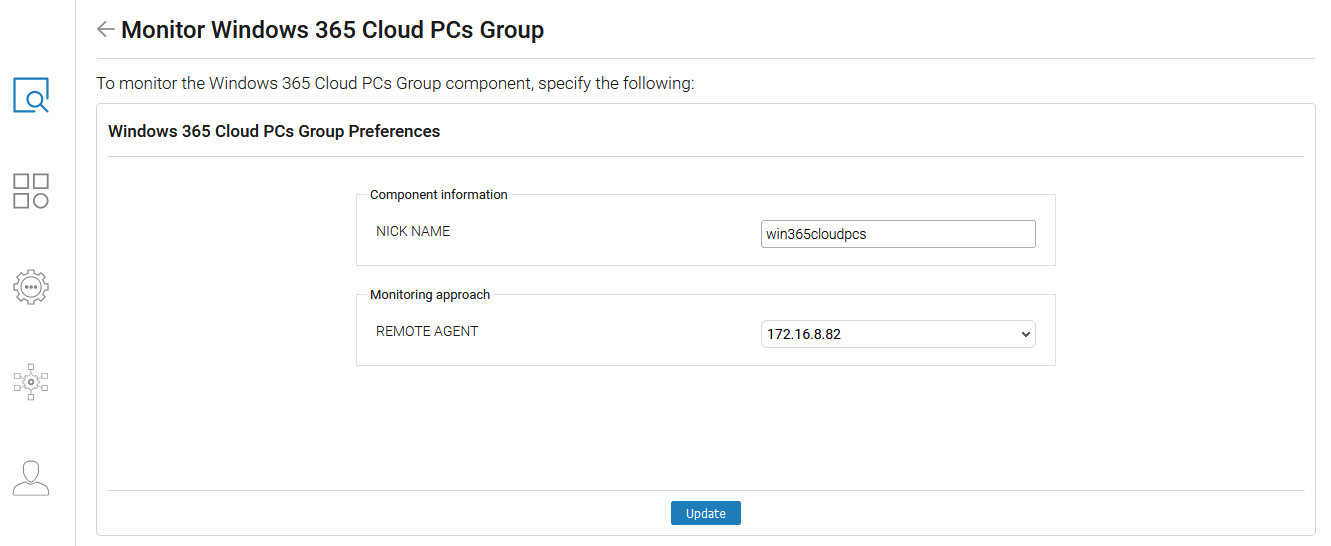This screenshot has height=546, width=1331.
Task: Open the Monitor search sidebar icon
Action: point(31,95)
